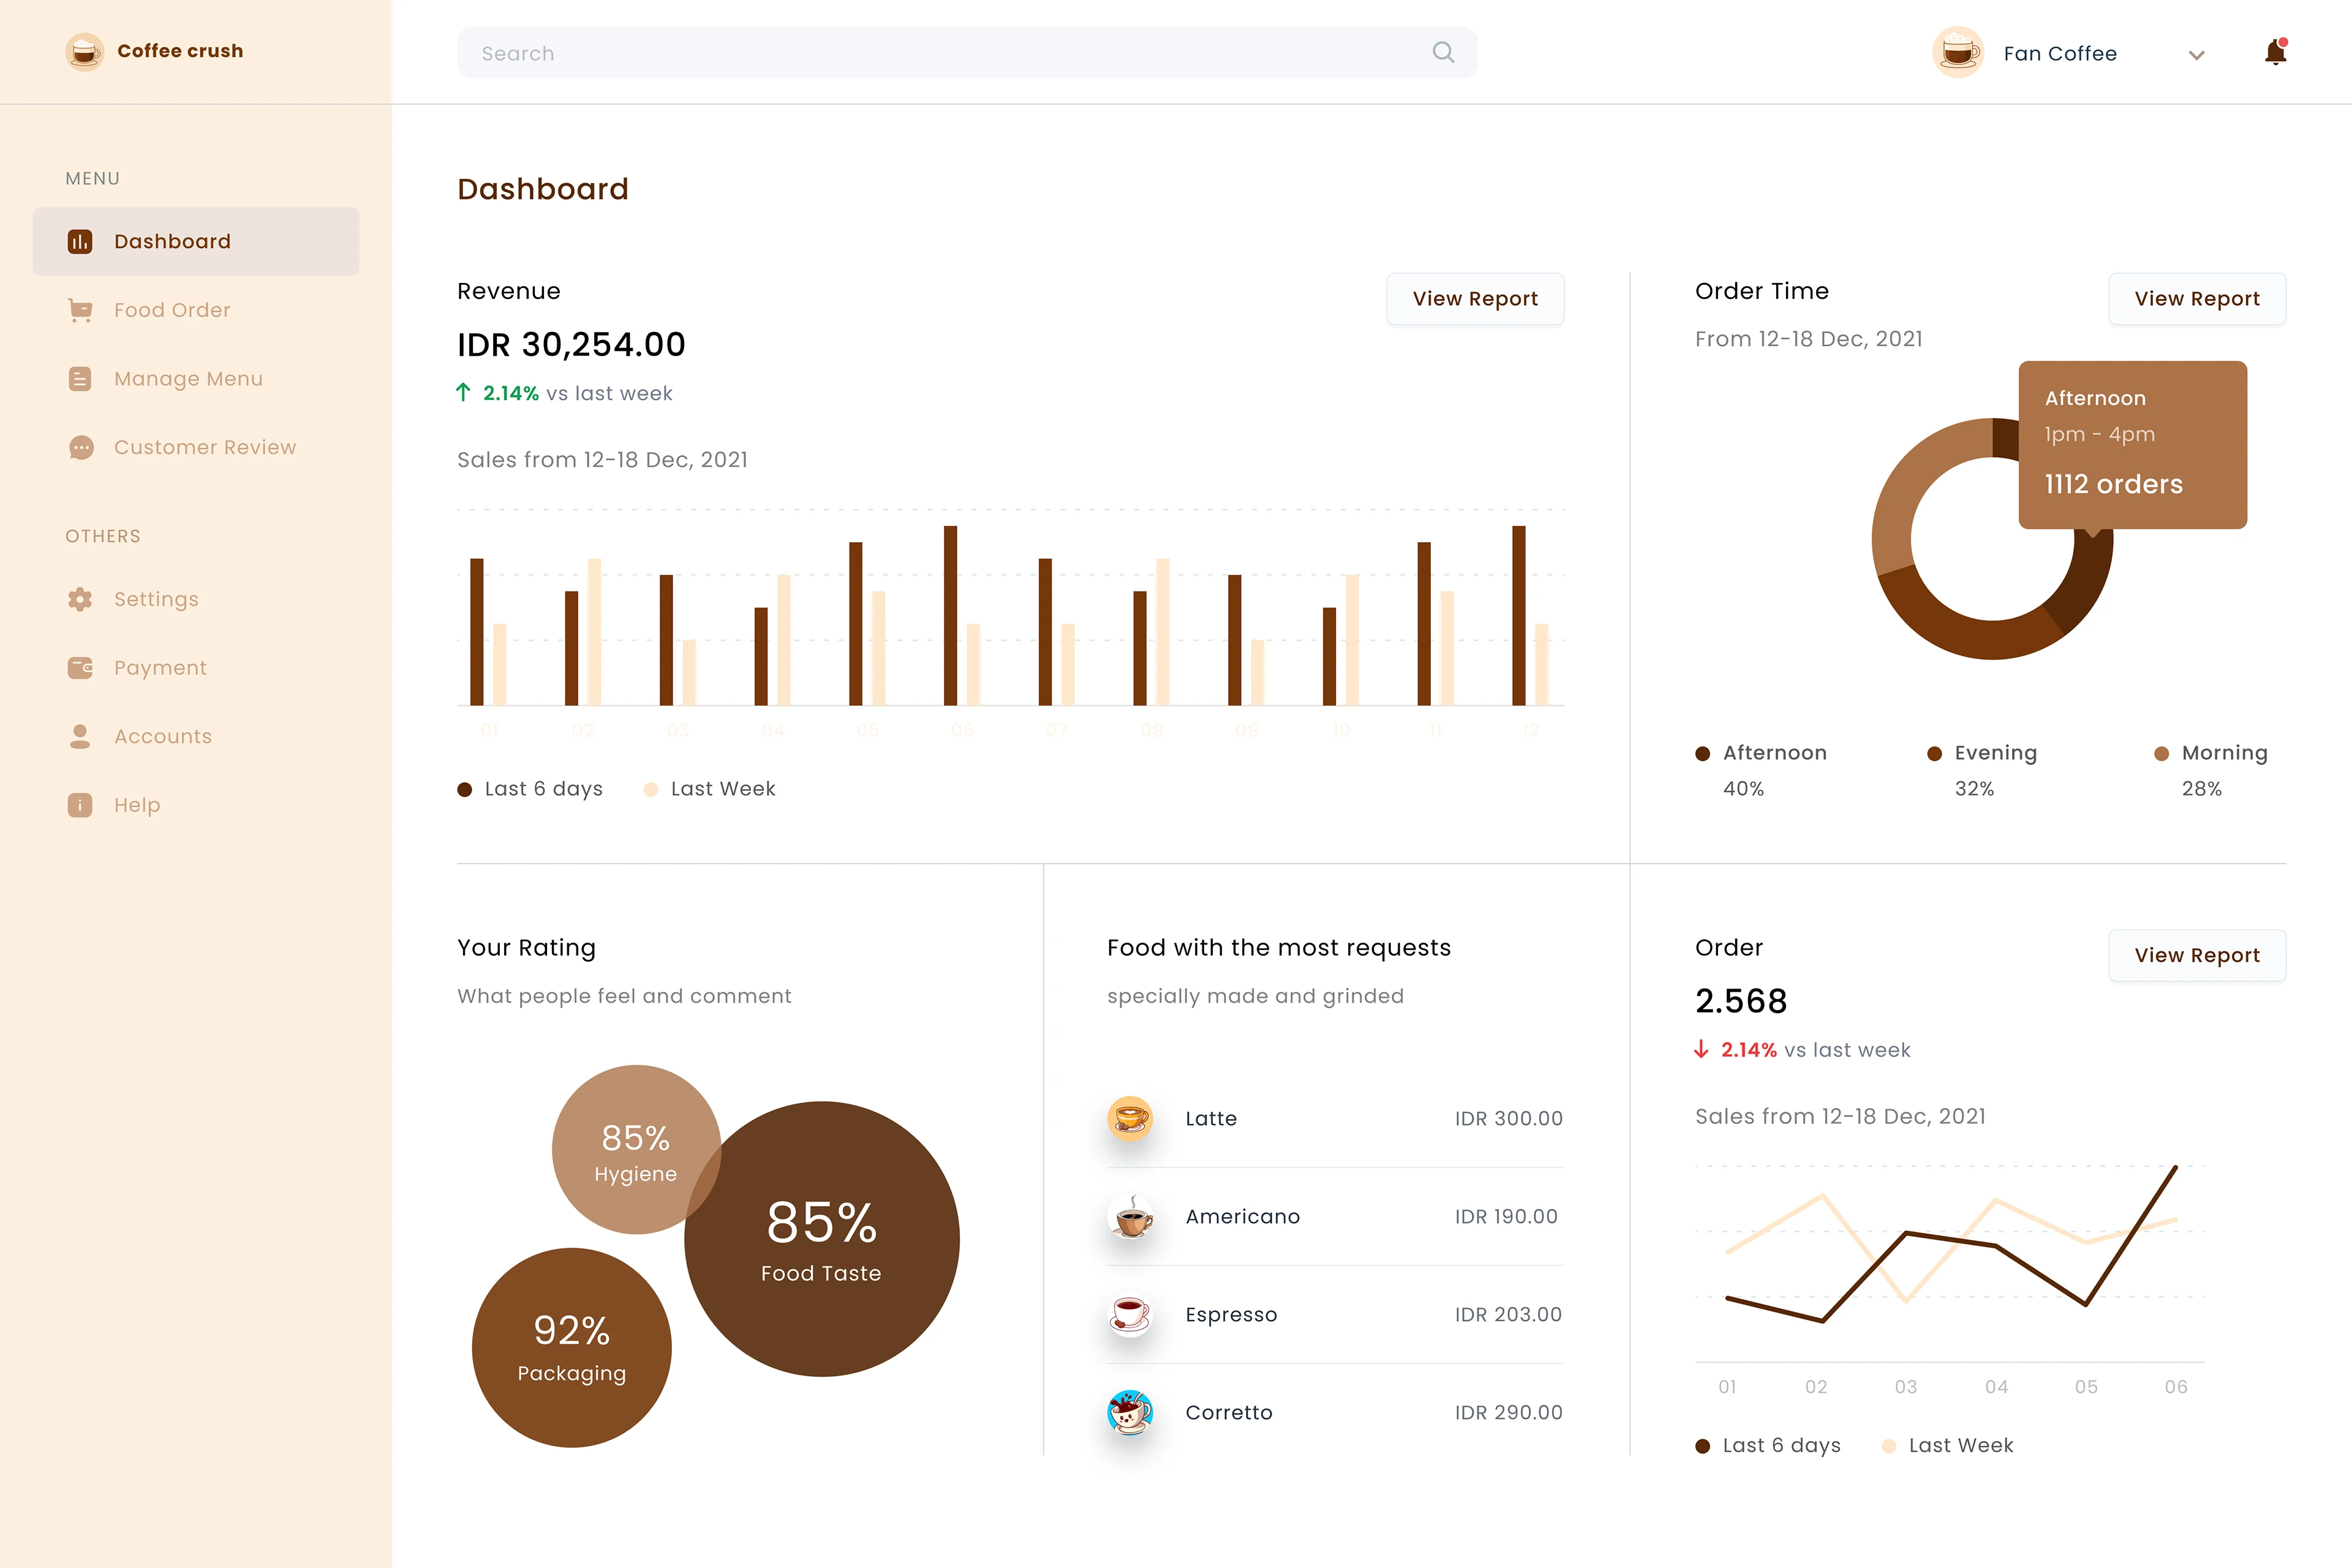Viewport: 2352px width, 1568px height.
Task: Click the Help info icon
Action: 80,805
